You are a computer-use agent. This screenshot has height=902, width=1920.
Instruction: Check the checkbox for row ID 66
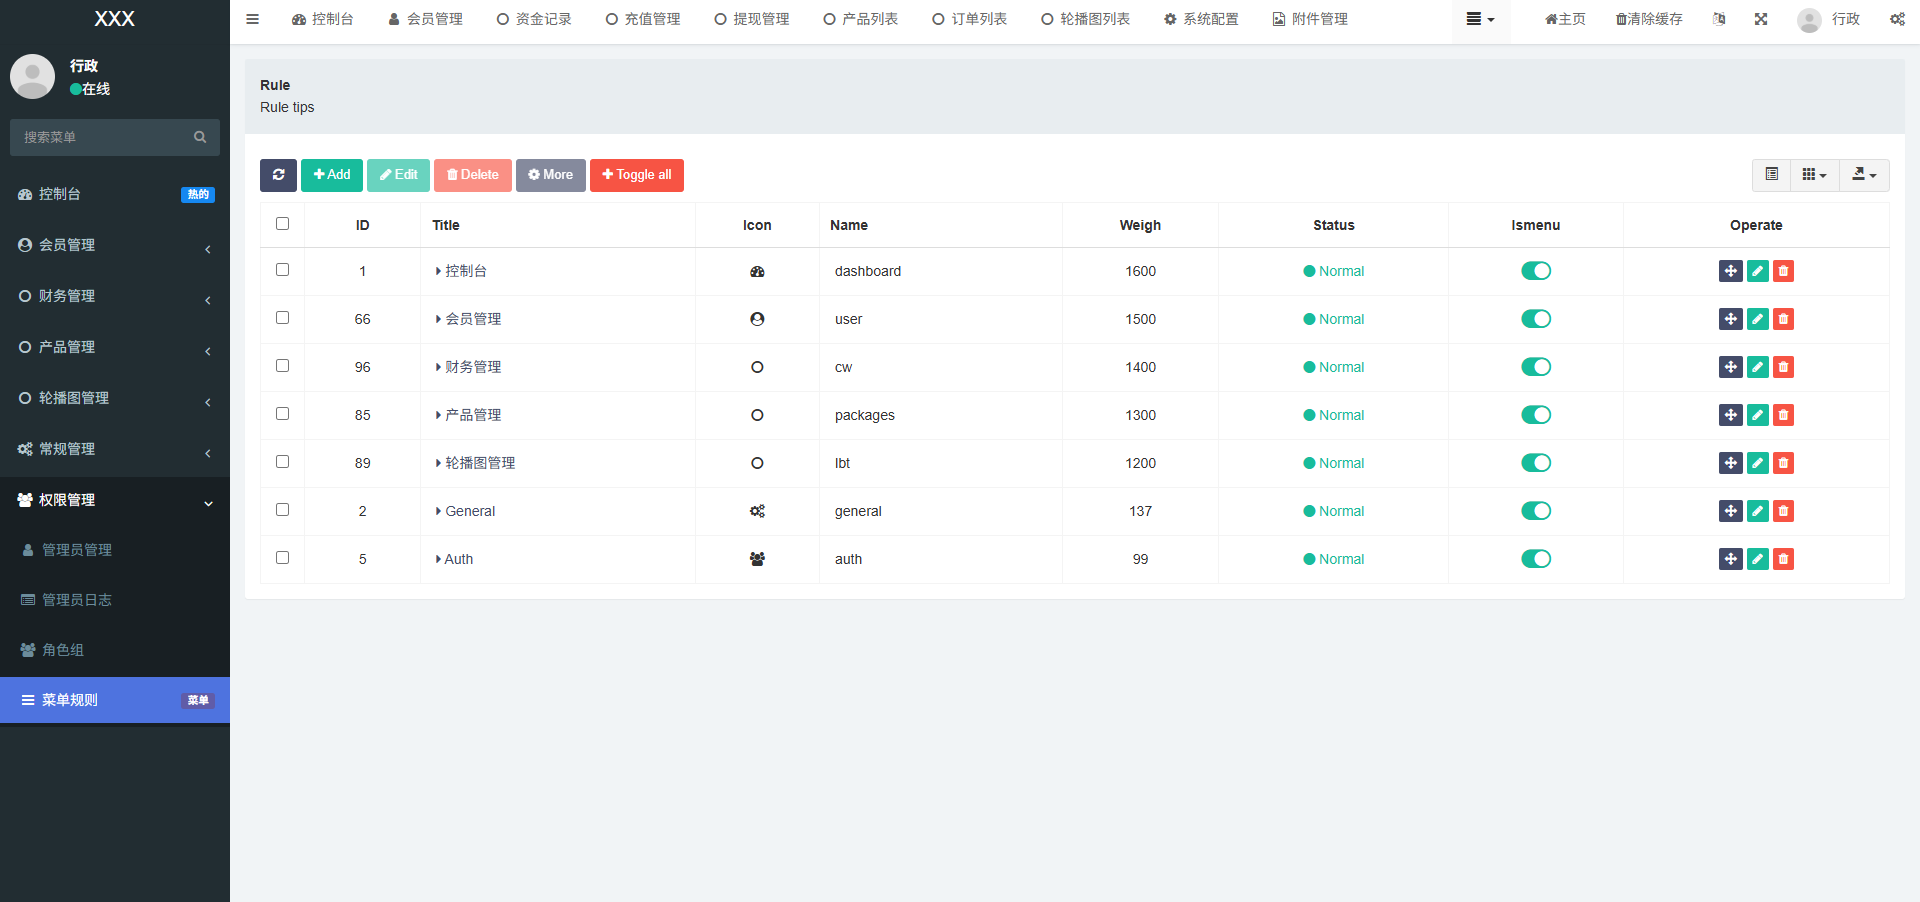[x=282, y=318]
